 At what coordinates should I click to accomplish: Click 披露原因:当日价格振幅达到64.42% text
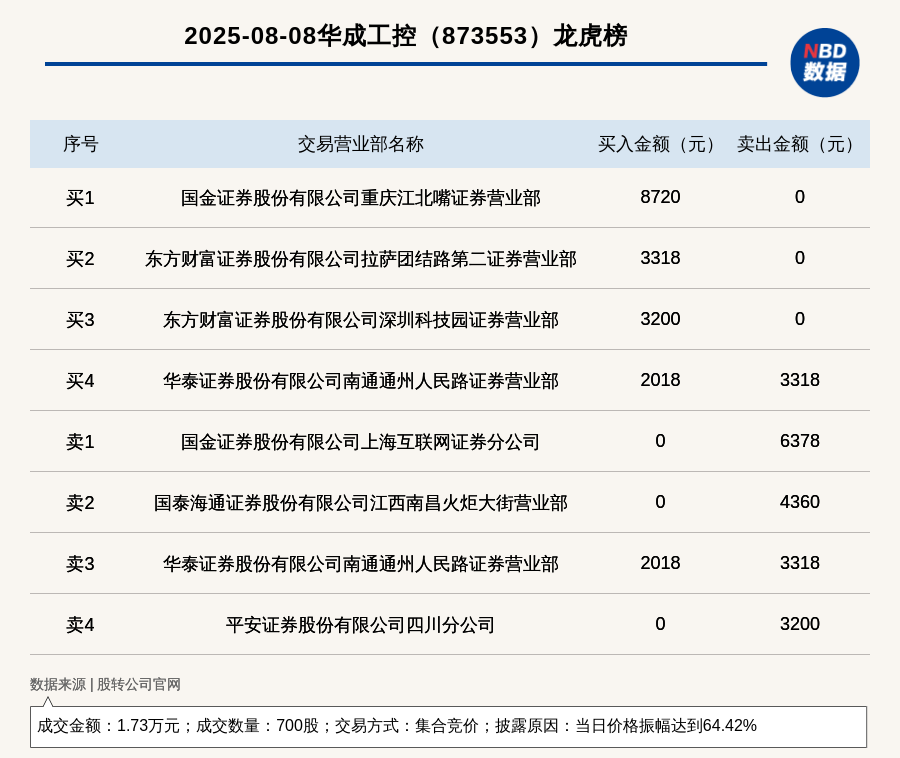(626, 726)
